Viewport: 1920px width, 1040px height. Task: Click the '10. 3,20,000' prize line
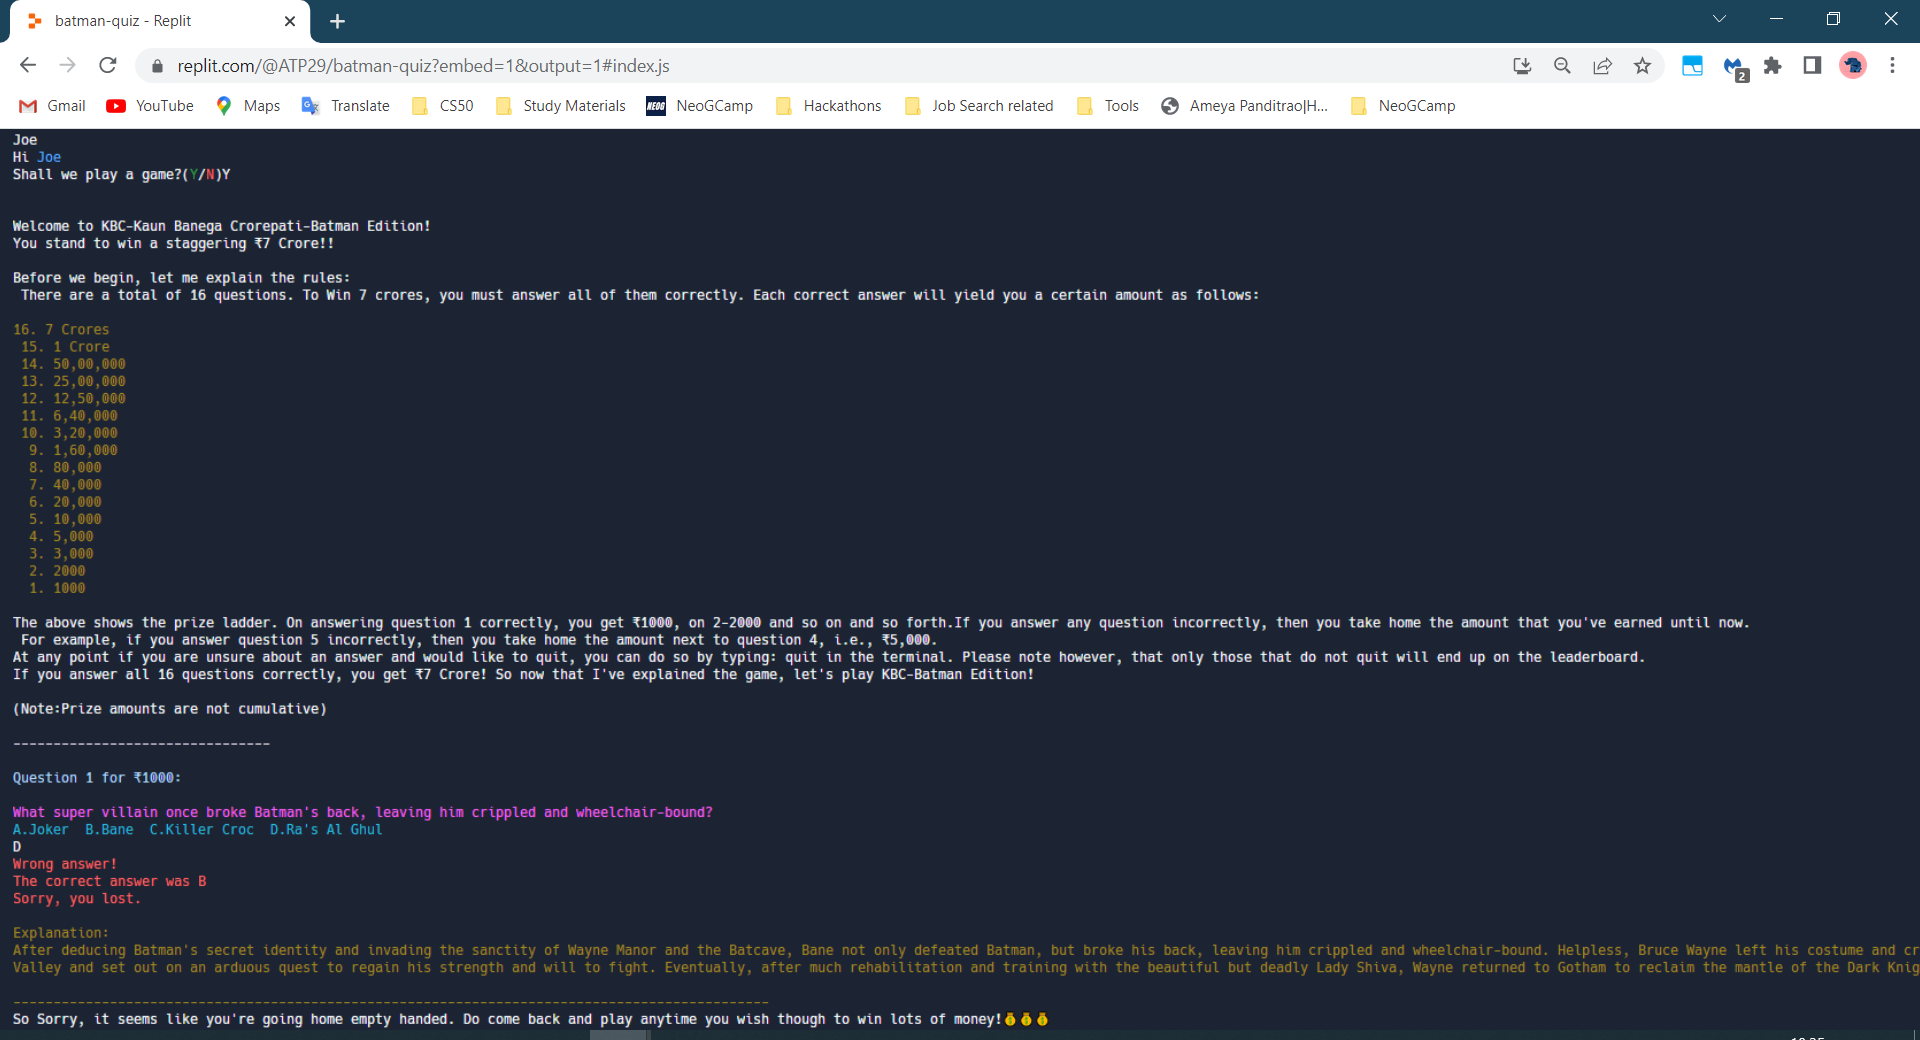click(x=69, y=433)
